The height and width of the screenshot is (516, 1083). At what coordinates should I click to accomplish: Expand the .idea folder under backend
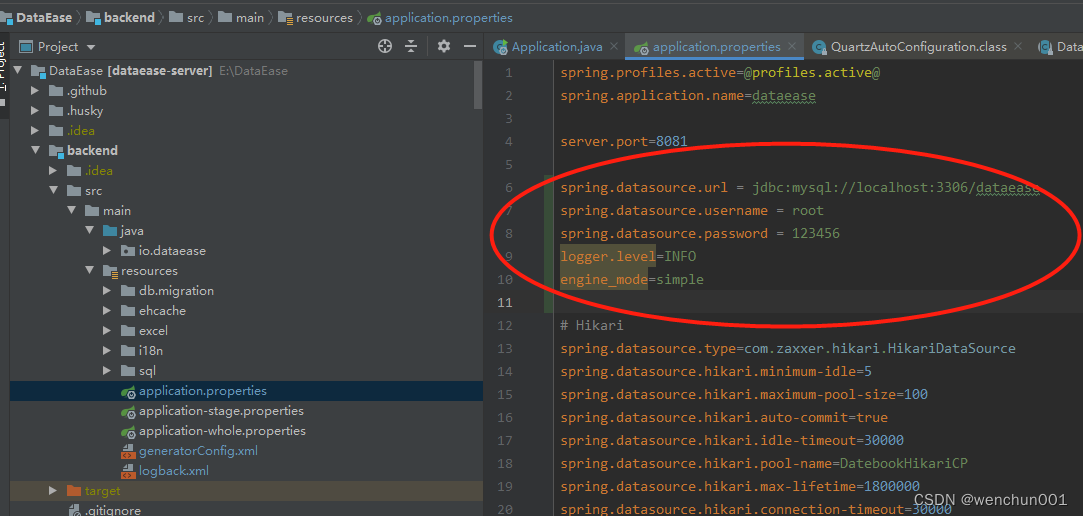coord(53,171)
